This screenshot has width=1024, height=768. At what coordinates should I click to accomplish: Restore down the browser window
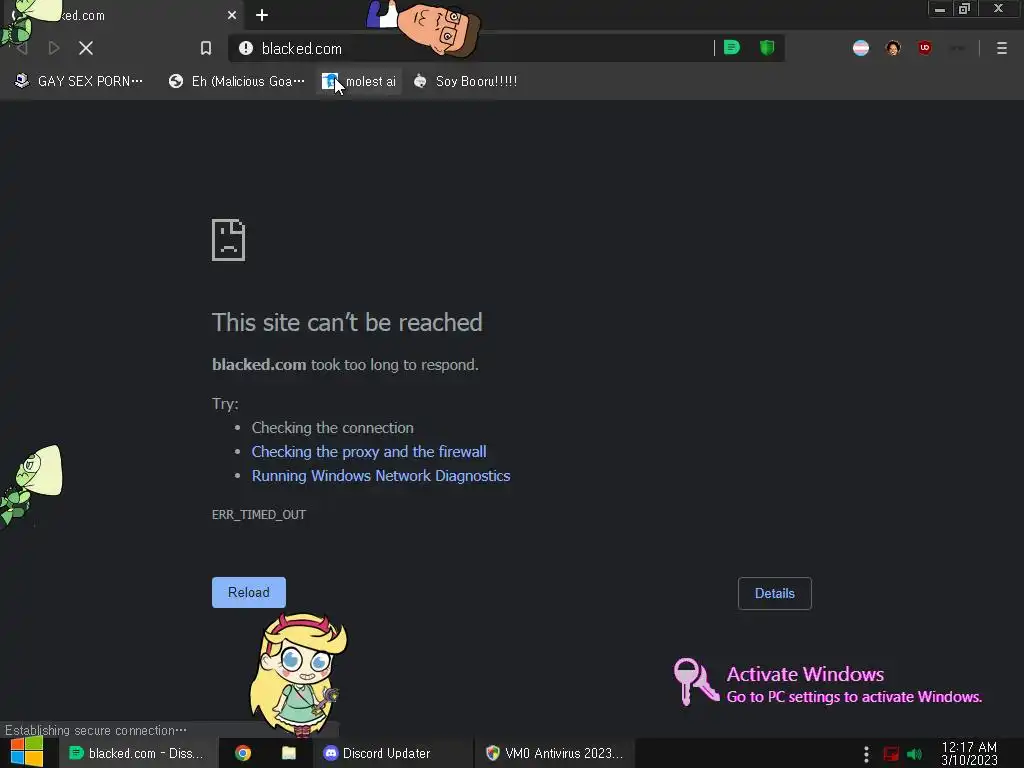point(964,9)
